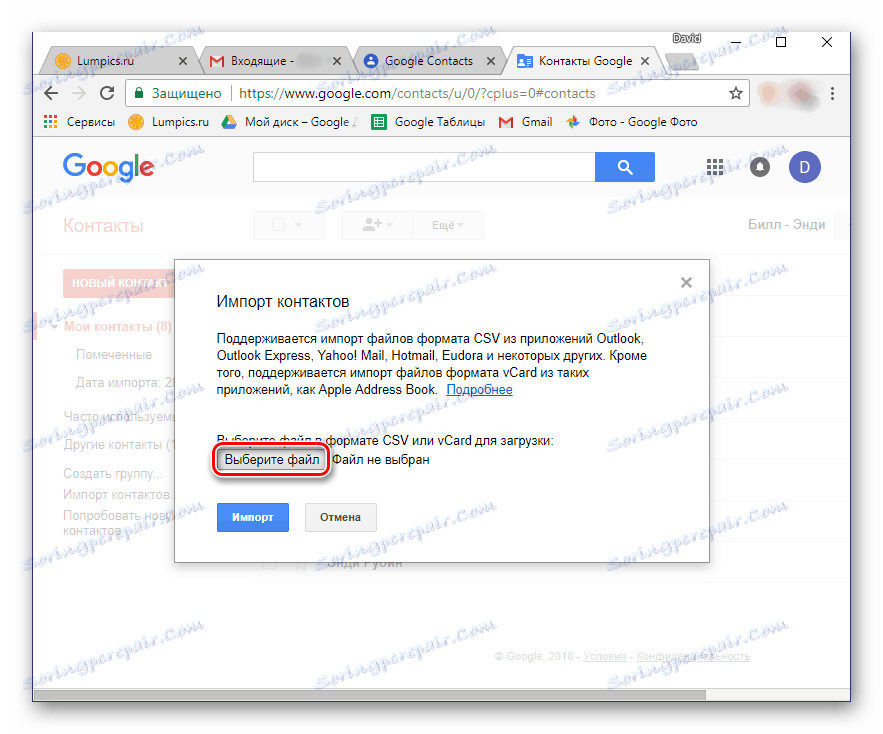The image size is (883, 734).
Task: Close Импорт контактов dialog with X
Action: [686, 282]
